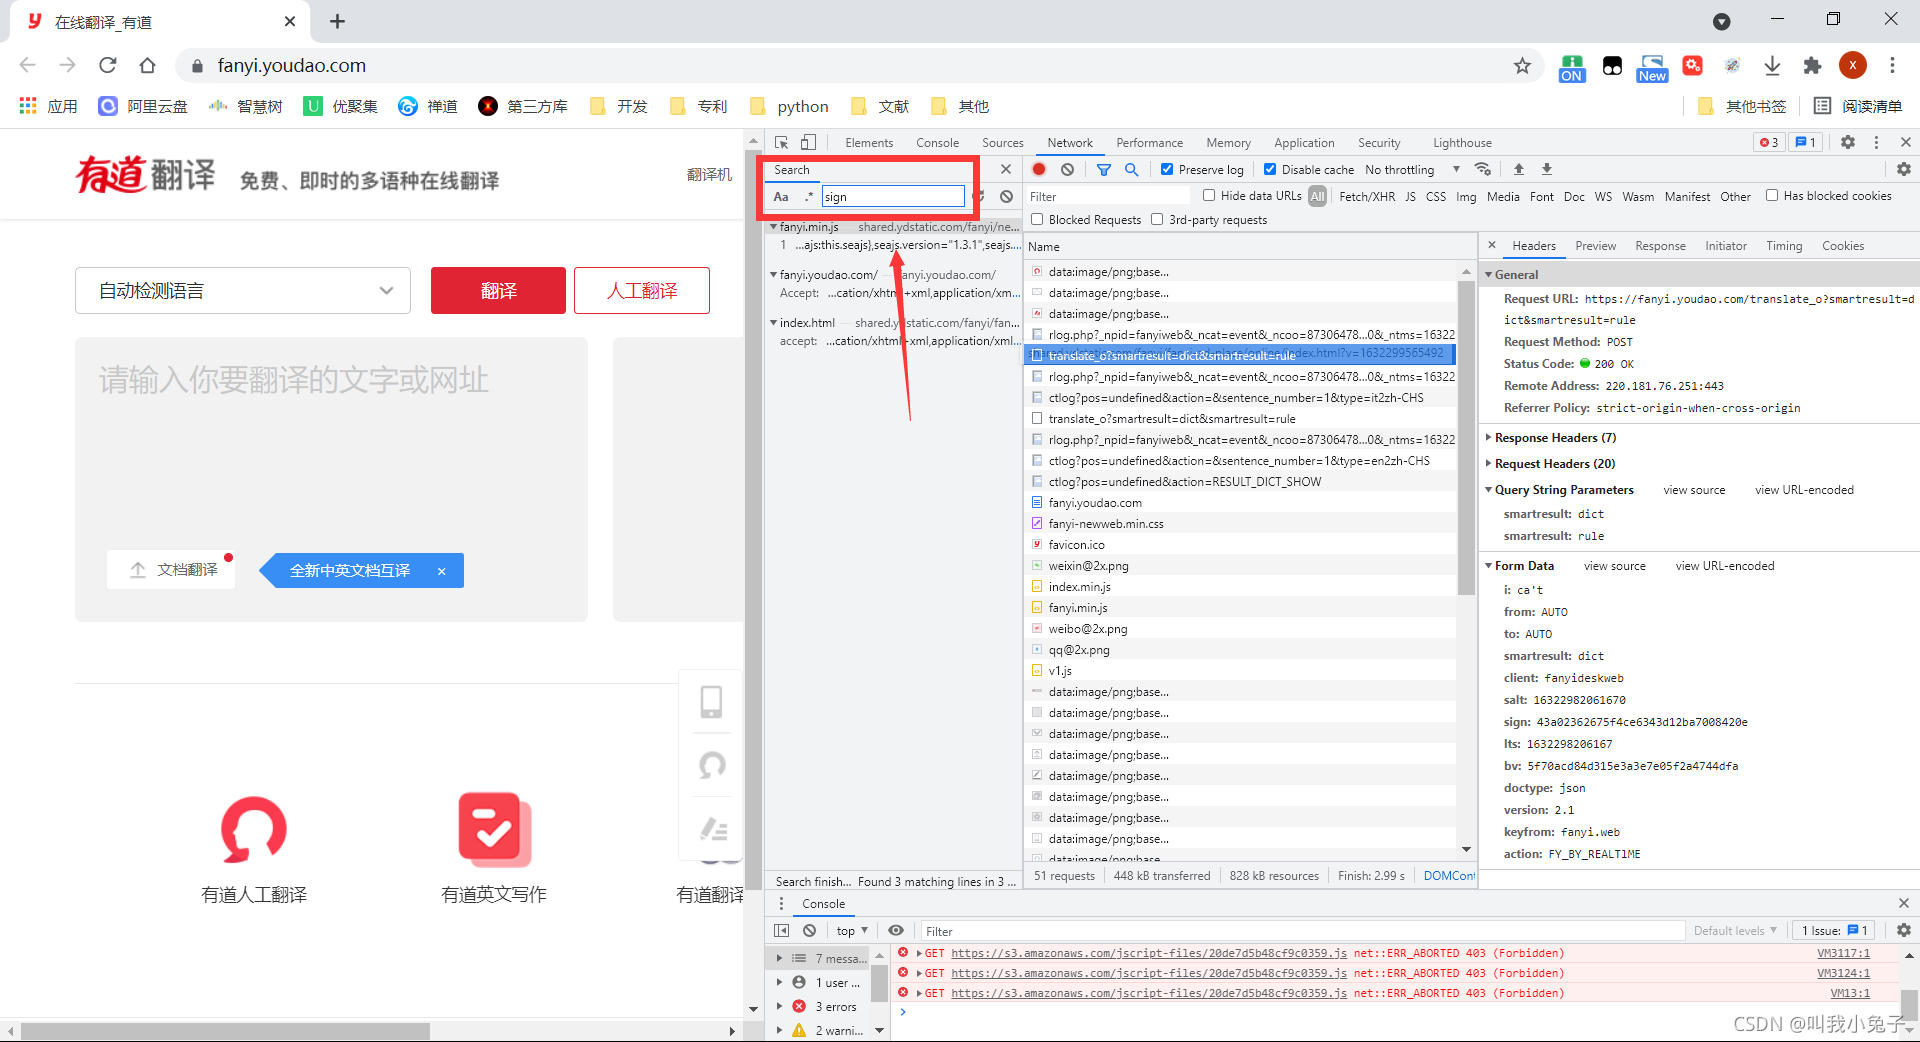Toggle device toolbar icon in DevTools
The image size is (1920, 1042).
coord(808,143)
